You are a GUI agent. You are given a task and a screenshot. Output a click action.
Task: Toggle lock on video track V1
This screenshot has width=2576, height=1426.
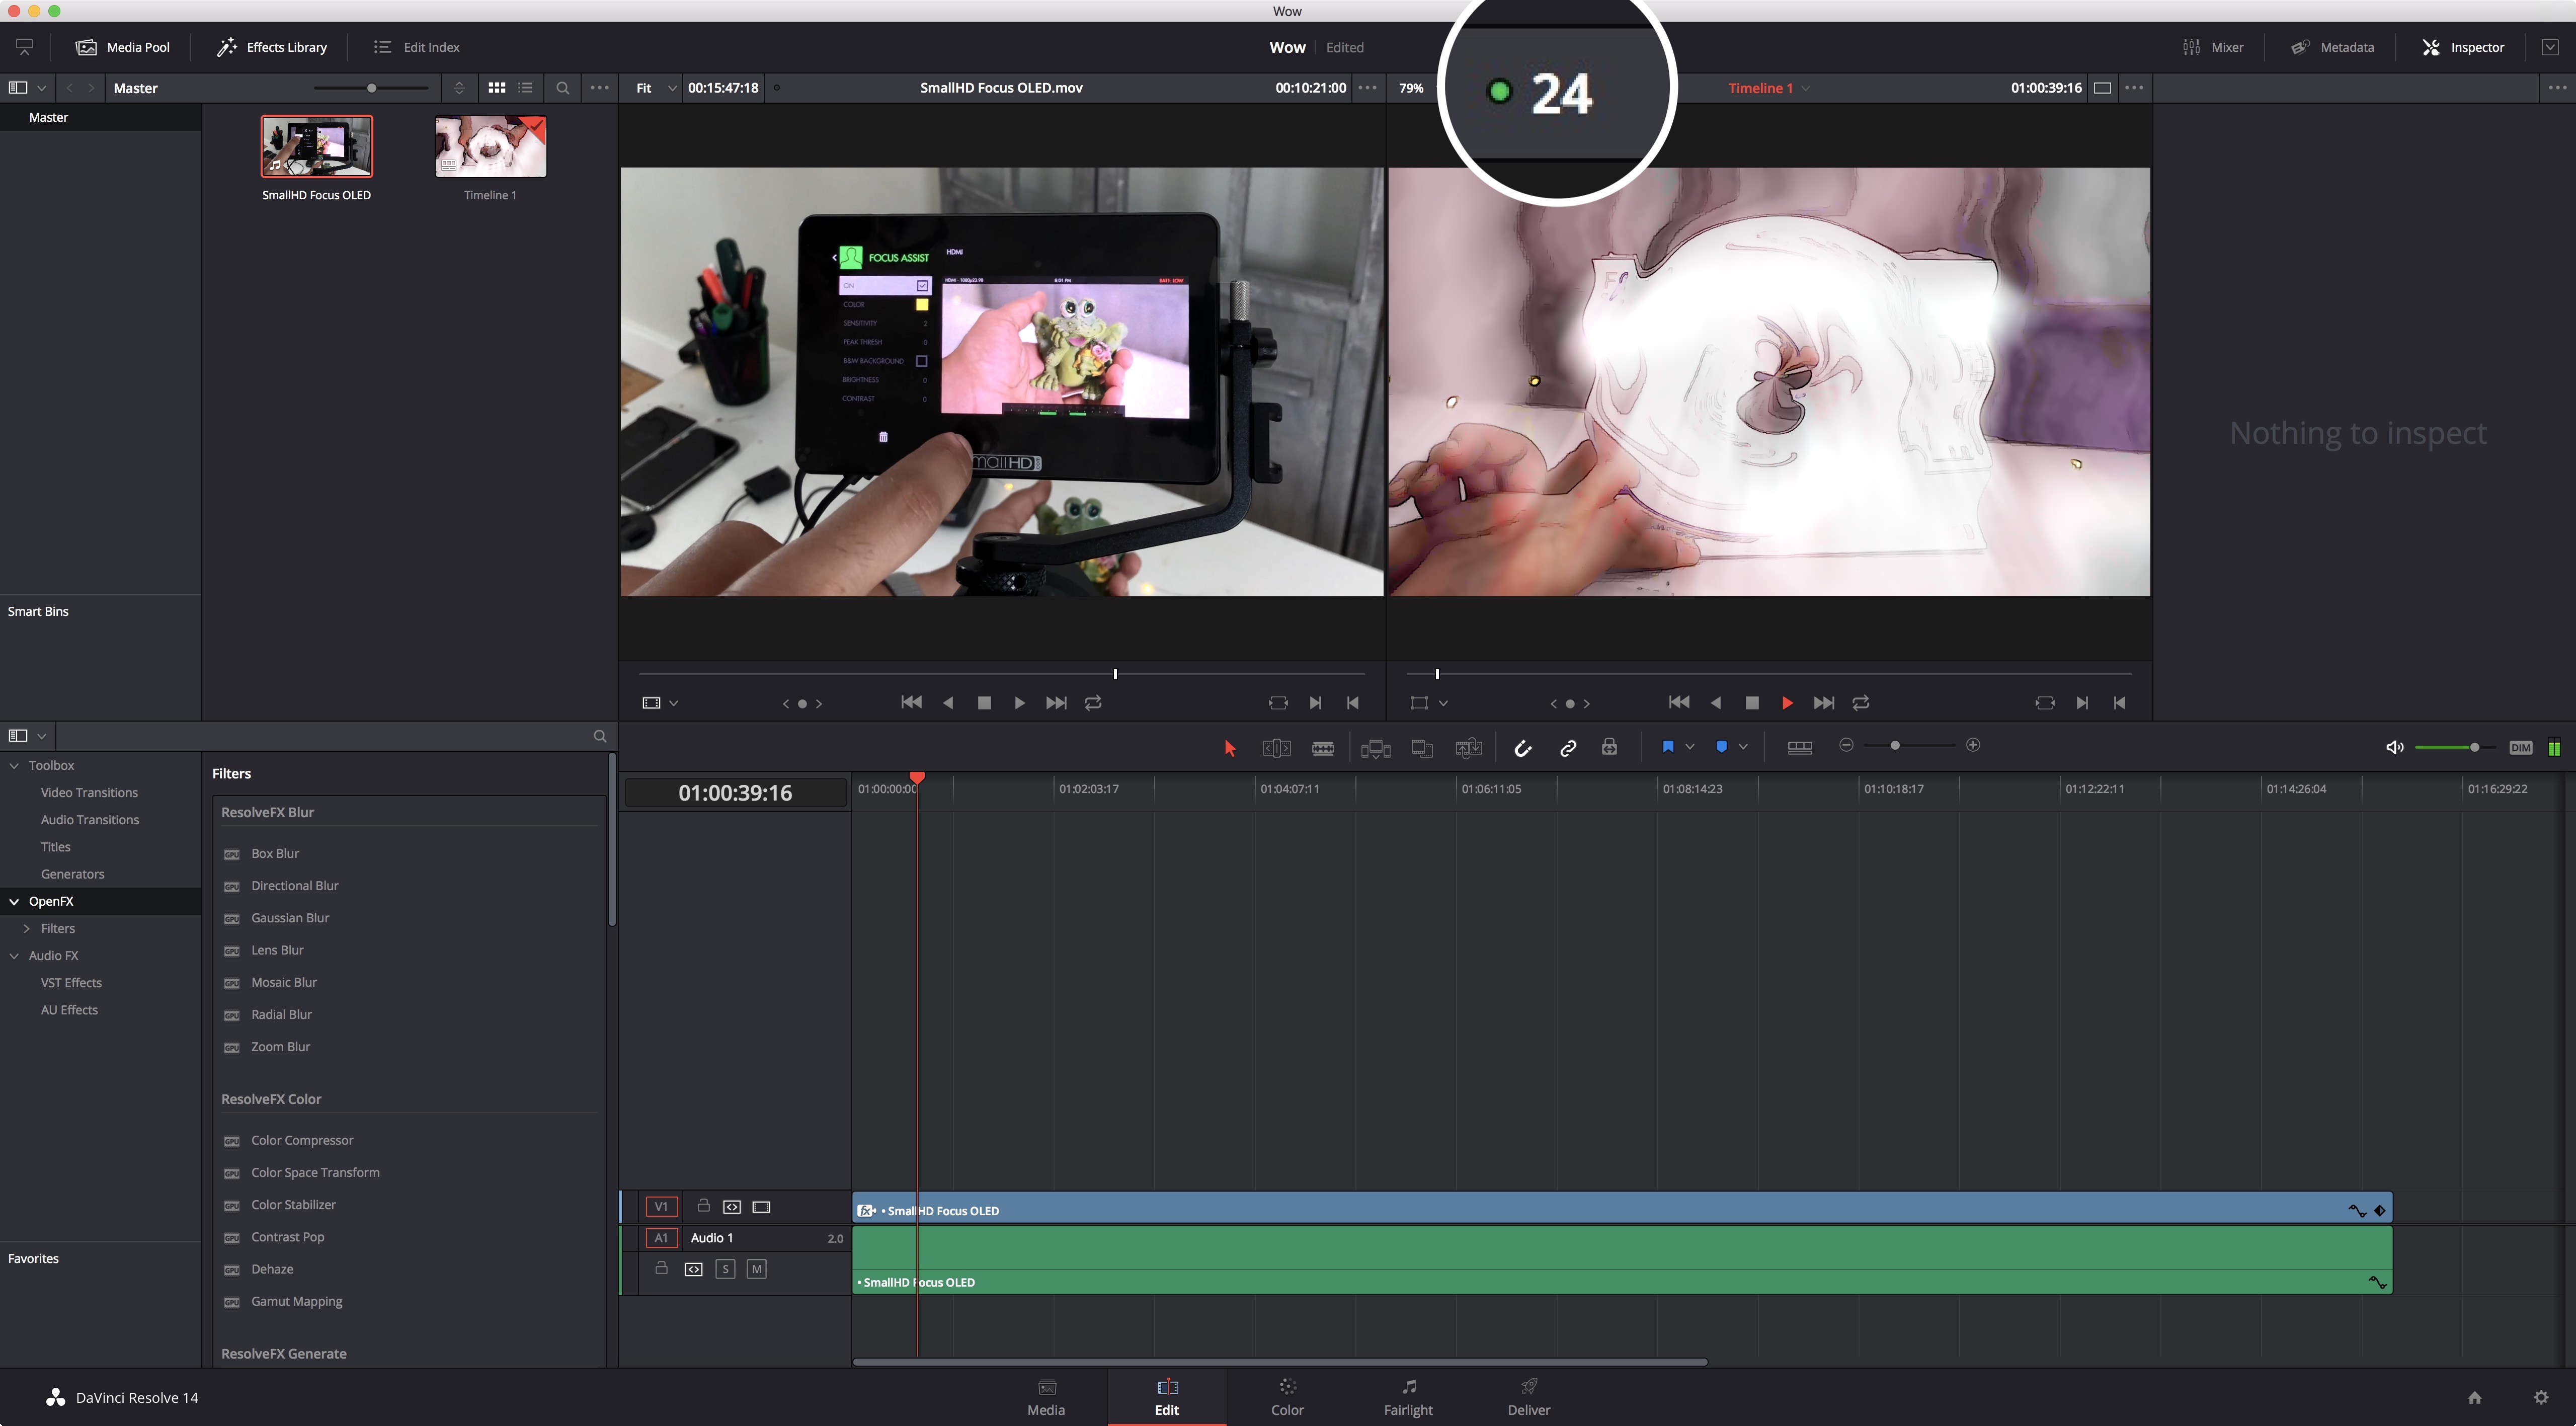(x=703, y=1205)
